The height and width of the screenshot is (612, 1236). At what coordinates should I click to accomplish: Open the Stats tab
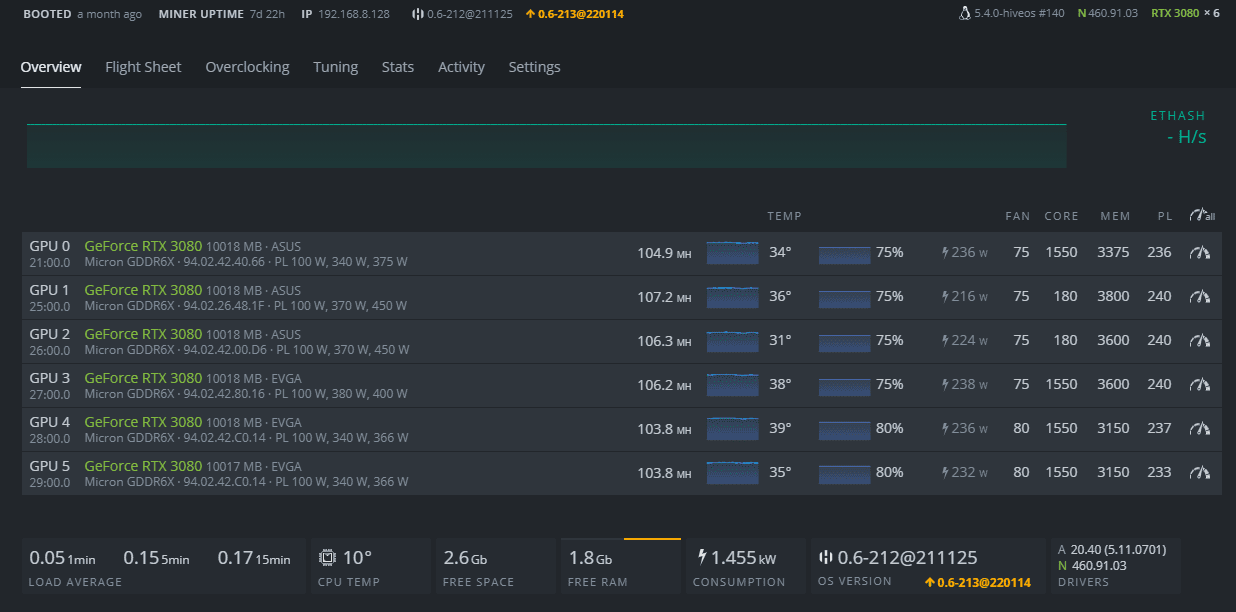click(397, 67)
